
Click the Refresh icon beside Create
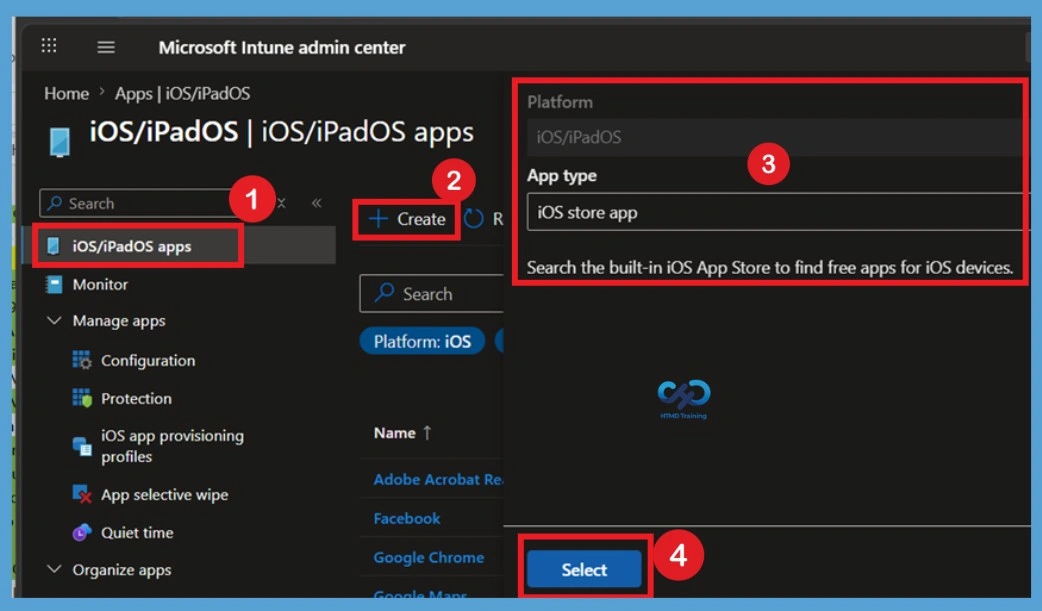(473, 219)
